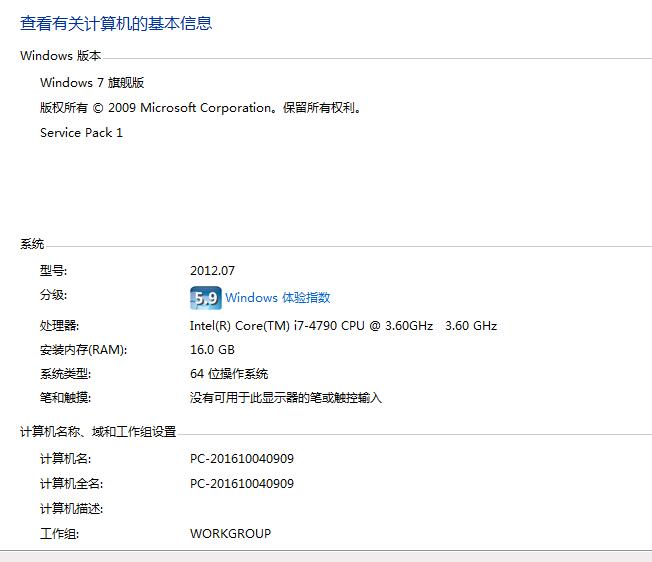Click the WORKGROUP value
Screen dimensions: 652x562
coord(230,534)
